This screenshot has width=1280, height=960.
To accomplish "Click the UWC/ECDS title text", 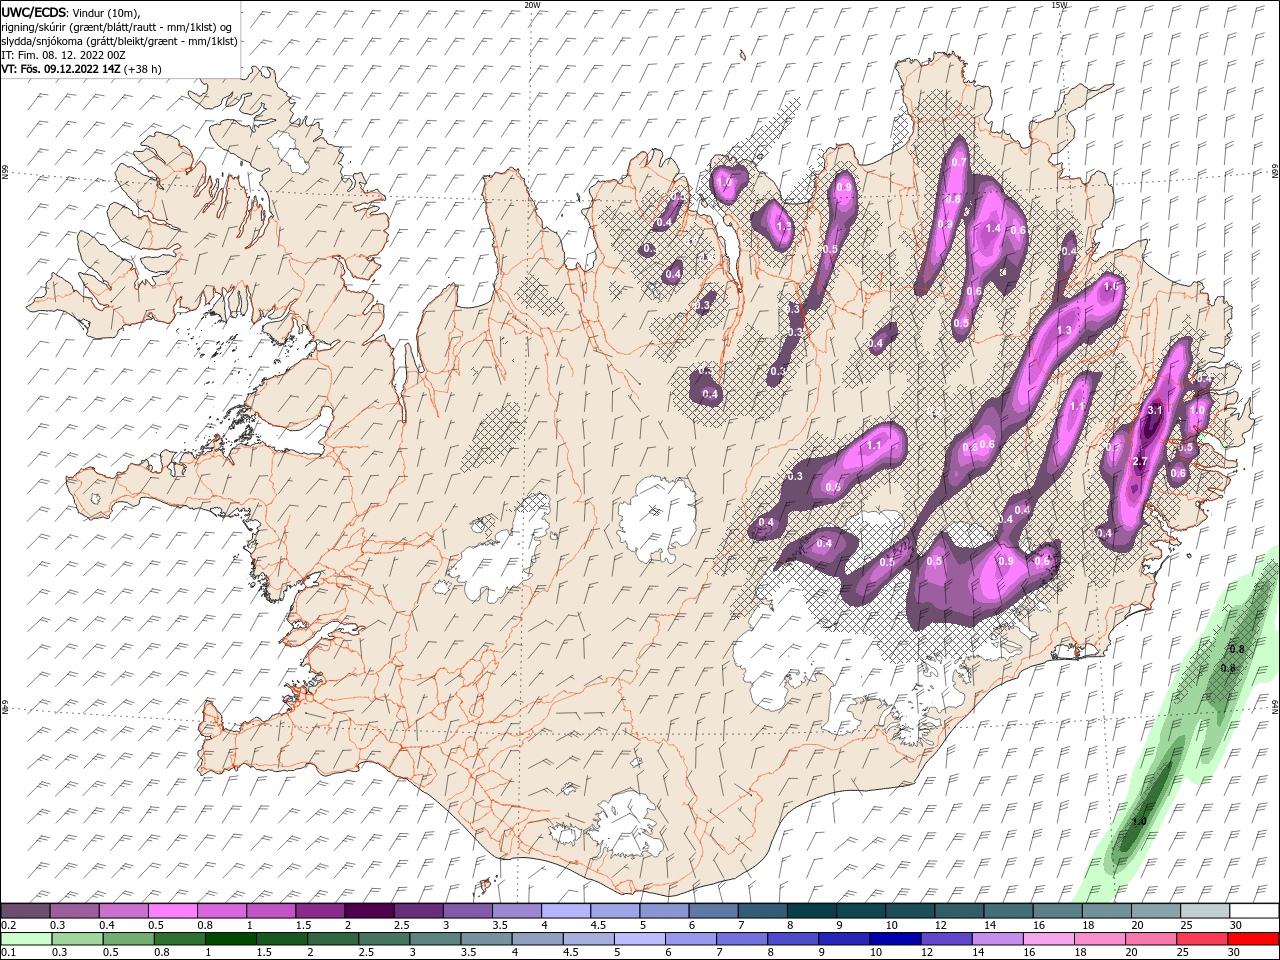I will click(34, 12).
